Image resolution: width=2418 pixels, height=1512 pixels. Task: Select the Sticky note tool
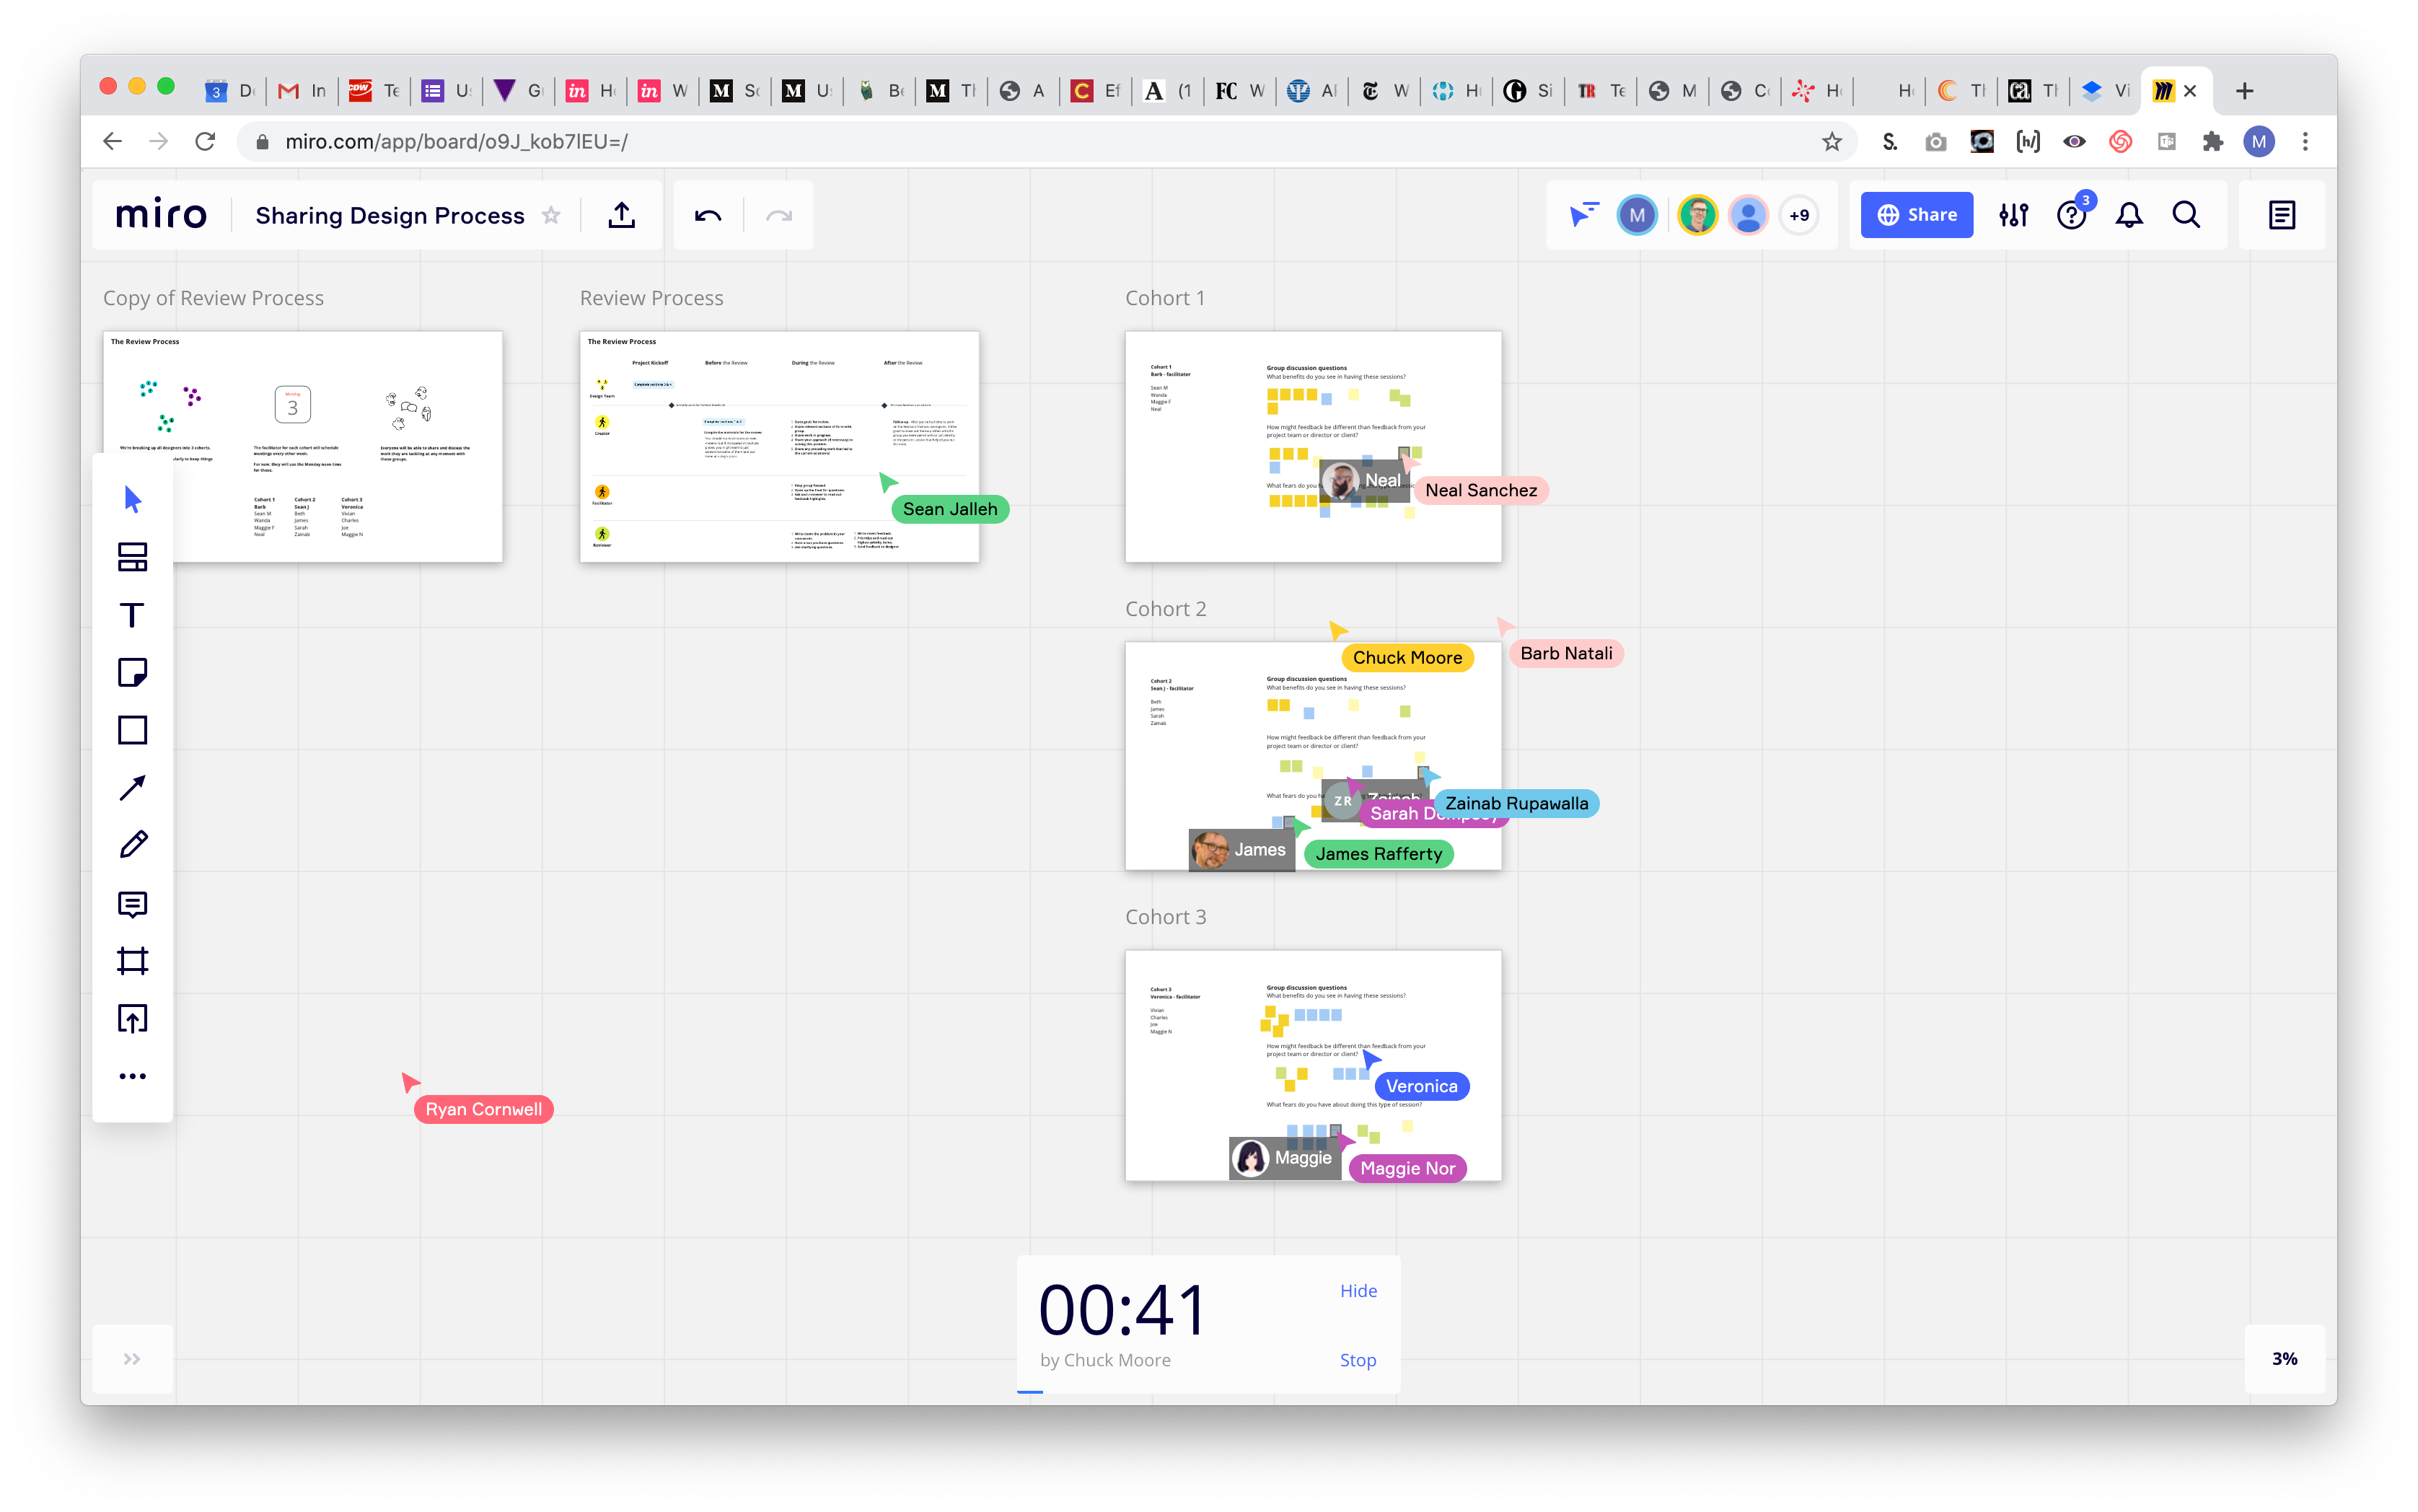click(x=132, y=672)
